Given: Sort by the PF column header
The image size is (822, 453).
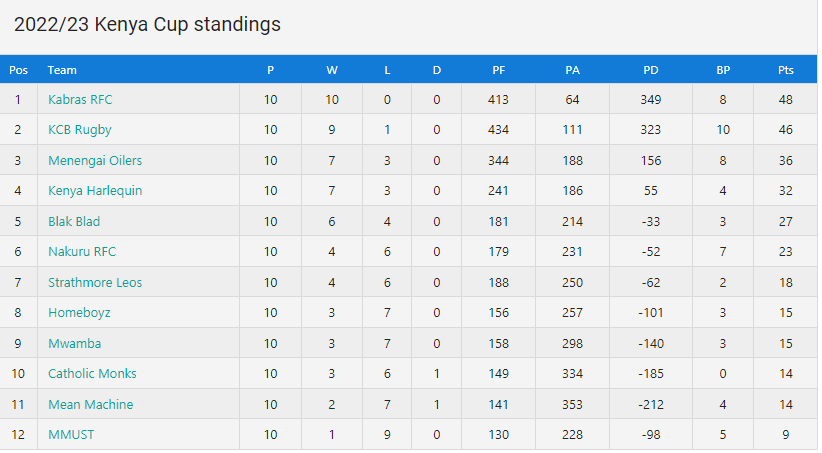Looking at the screenshot, I should click(499, 70).
